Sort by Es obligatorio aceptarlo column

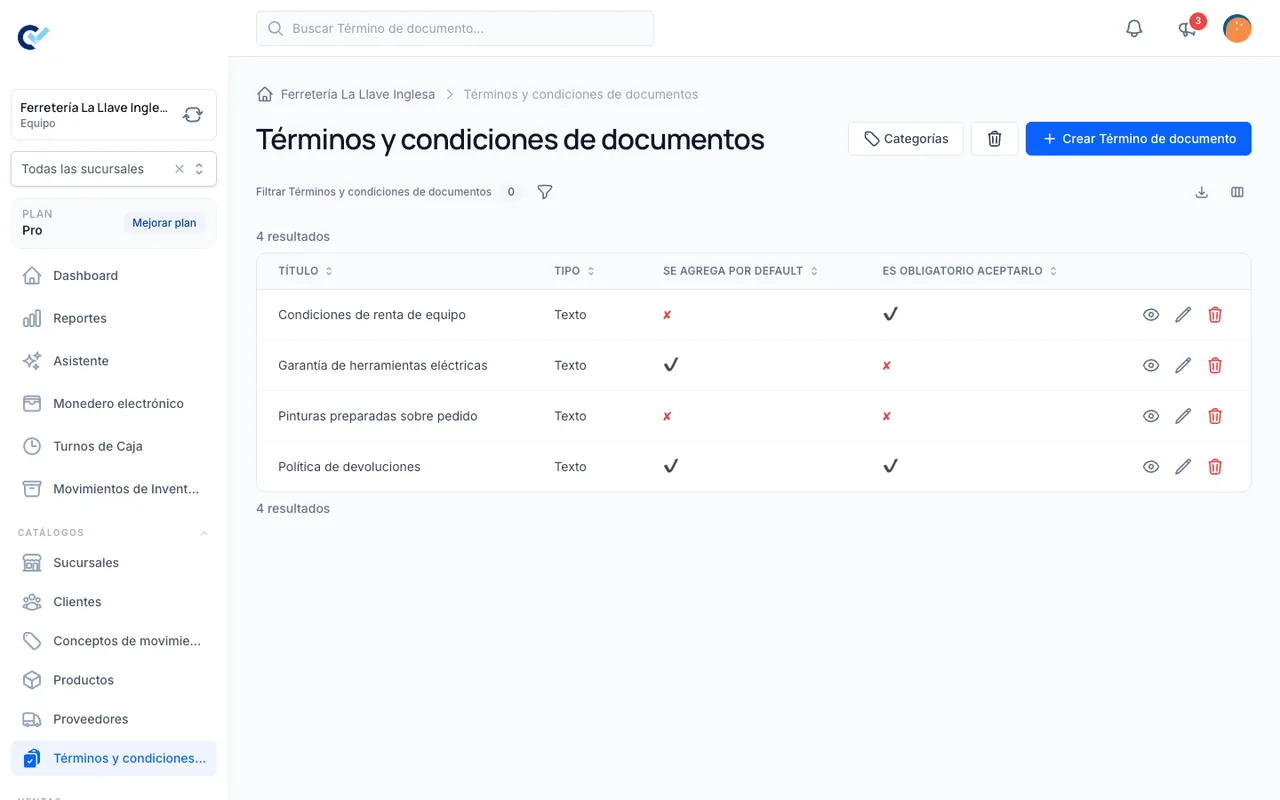point(970,271)
